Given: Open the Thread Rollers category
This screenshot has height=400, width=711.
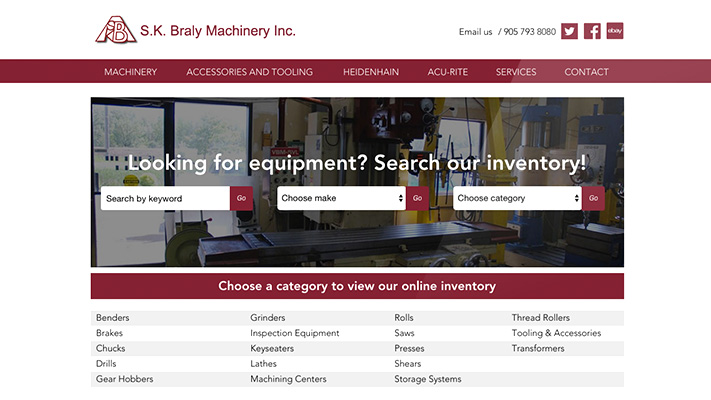Looking at the screenshot, I should coord(541,318).
